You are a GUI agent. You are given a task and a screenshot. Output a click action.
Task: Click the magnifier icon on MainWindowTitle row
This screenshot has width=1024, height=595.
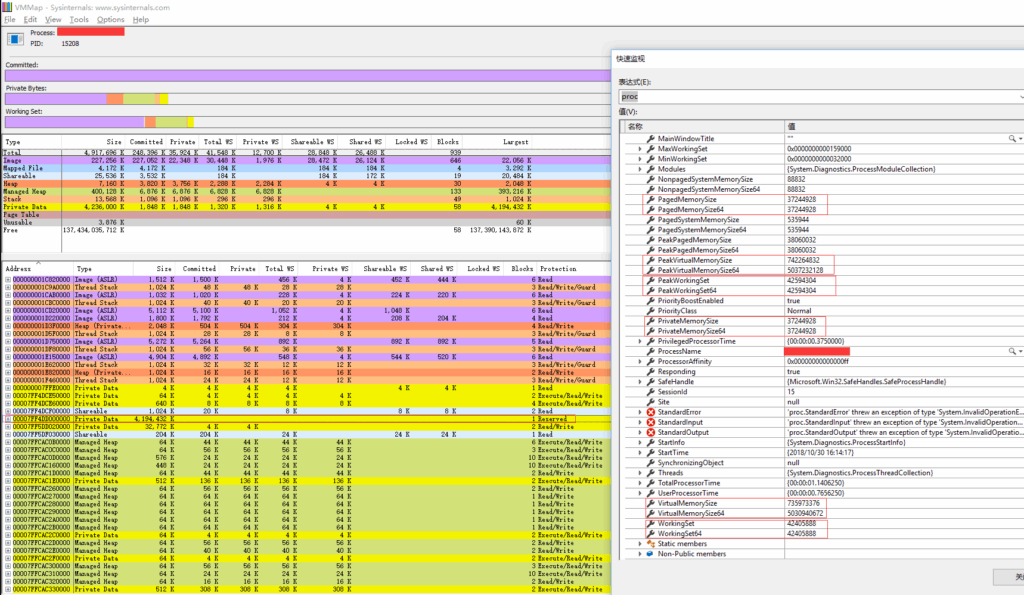tap(1010, 138)
